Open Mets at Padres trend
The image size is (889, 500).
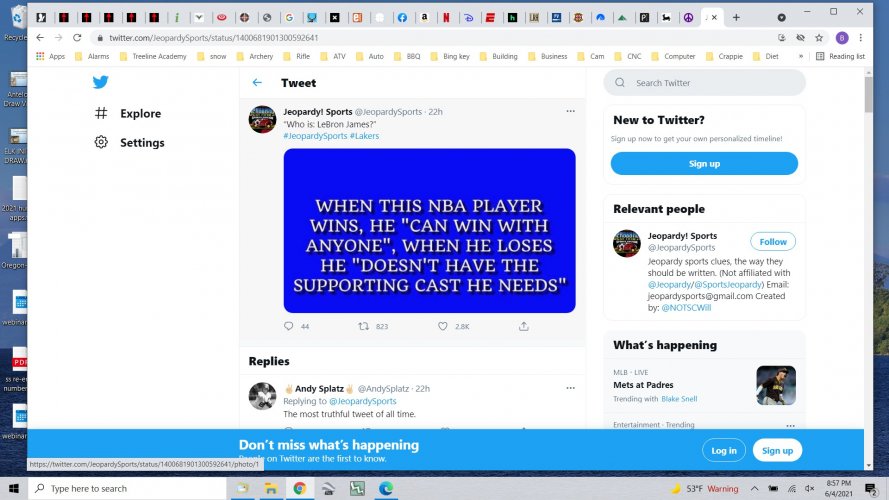pos(643,385)
